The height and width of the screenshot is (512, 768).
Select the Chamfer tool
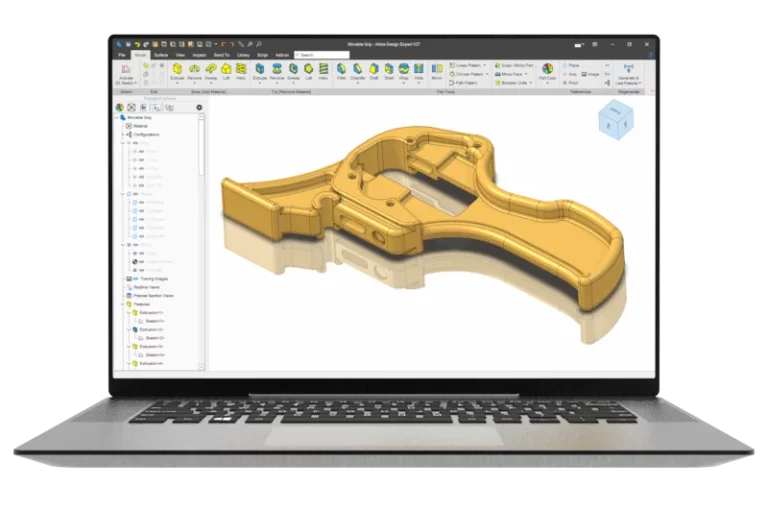click(358, 72)
